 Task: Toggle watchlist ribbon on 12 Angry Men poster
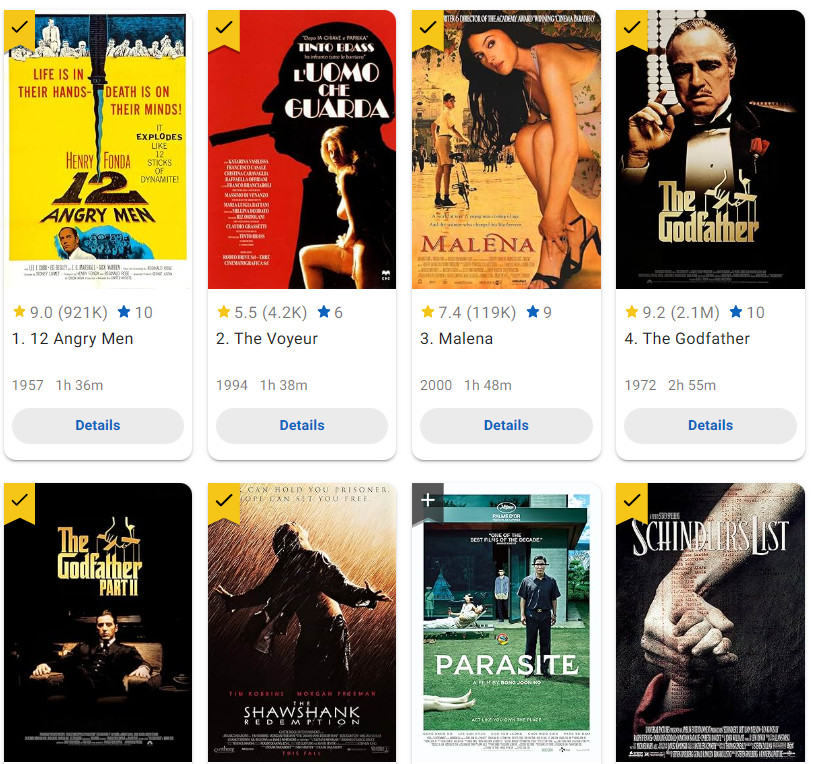[19, 30]
